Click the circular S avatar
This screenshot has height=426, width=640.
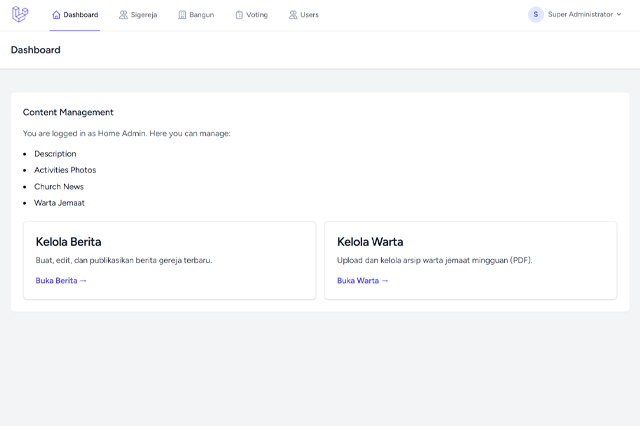[536, 15]
